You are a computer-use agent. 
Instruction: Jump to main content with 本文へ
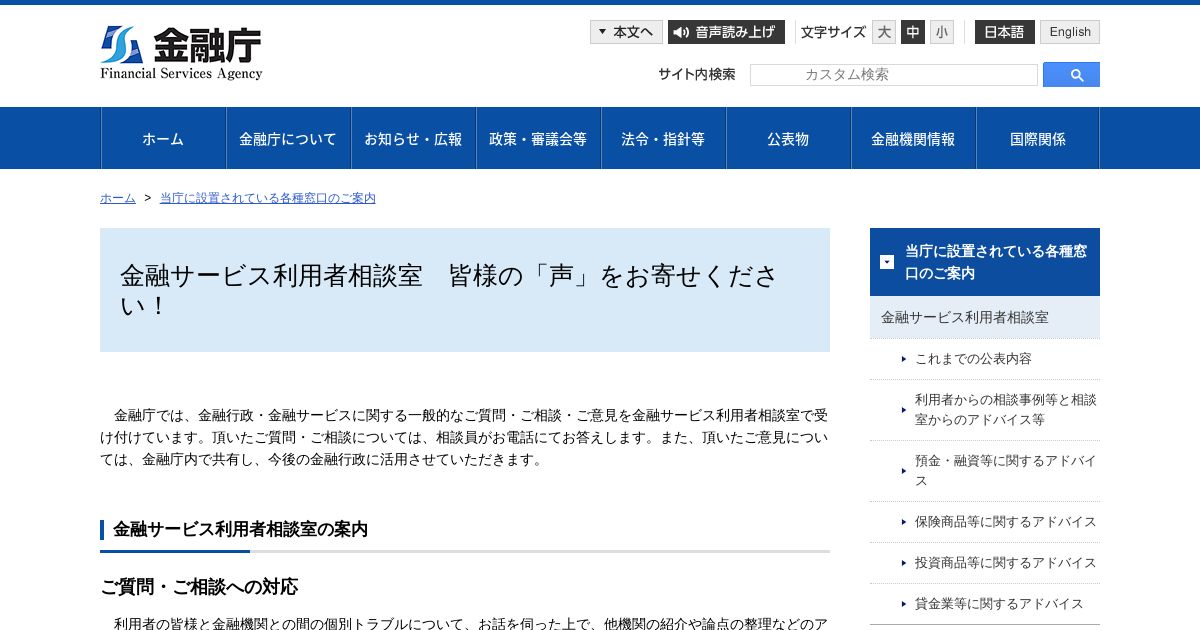pos(626,32)
